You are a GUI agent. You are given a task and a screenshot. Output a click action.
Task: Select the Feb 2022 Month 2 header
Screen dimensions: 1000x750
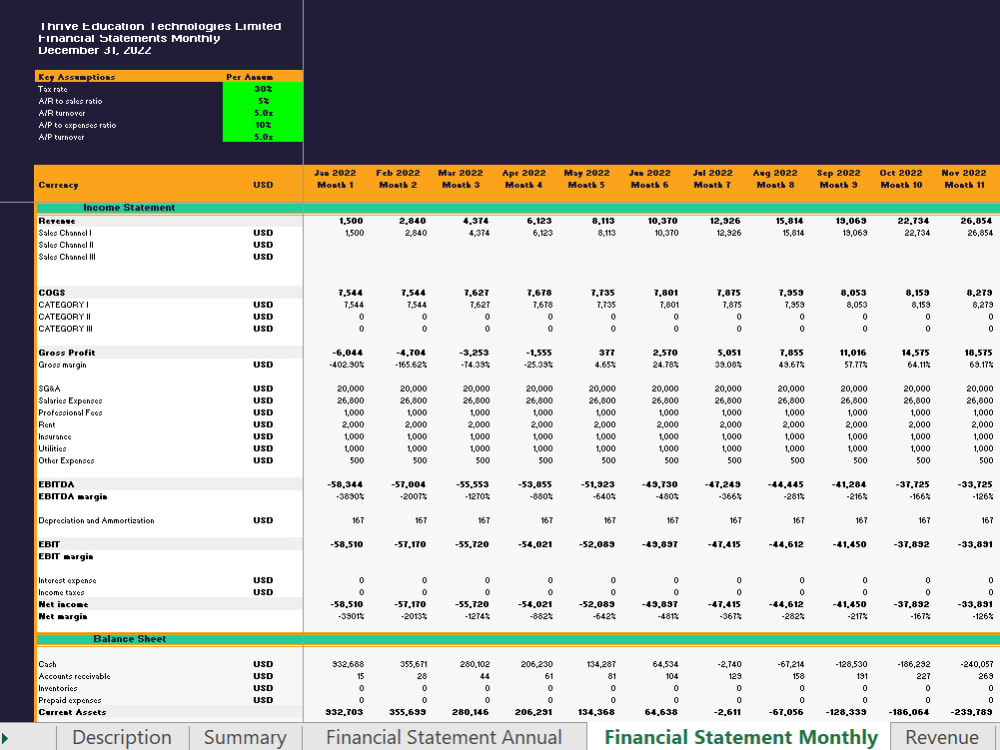click(397, 179)
